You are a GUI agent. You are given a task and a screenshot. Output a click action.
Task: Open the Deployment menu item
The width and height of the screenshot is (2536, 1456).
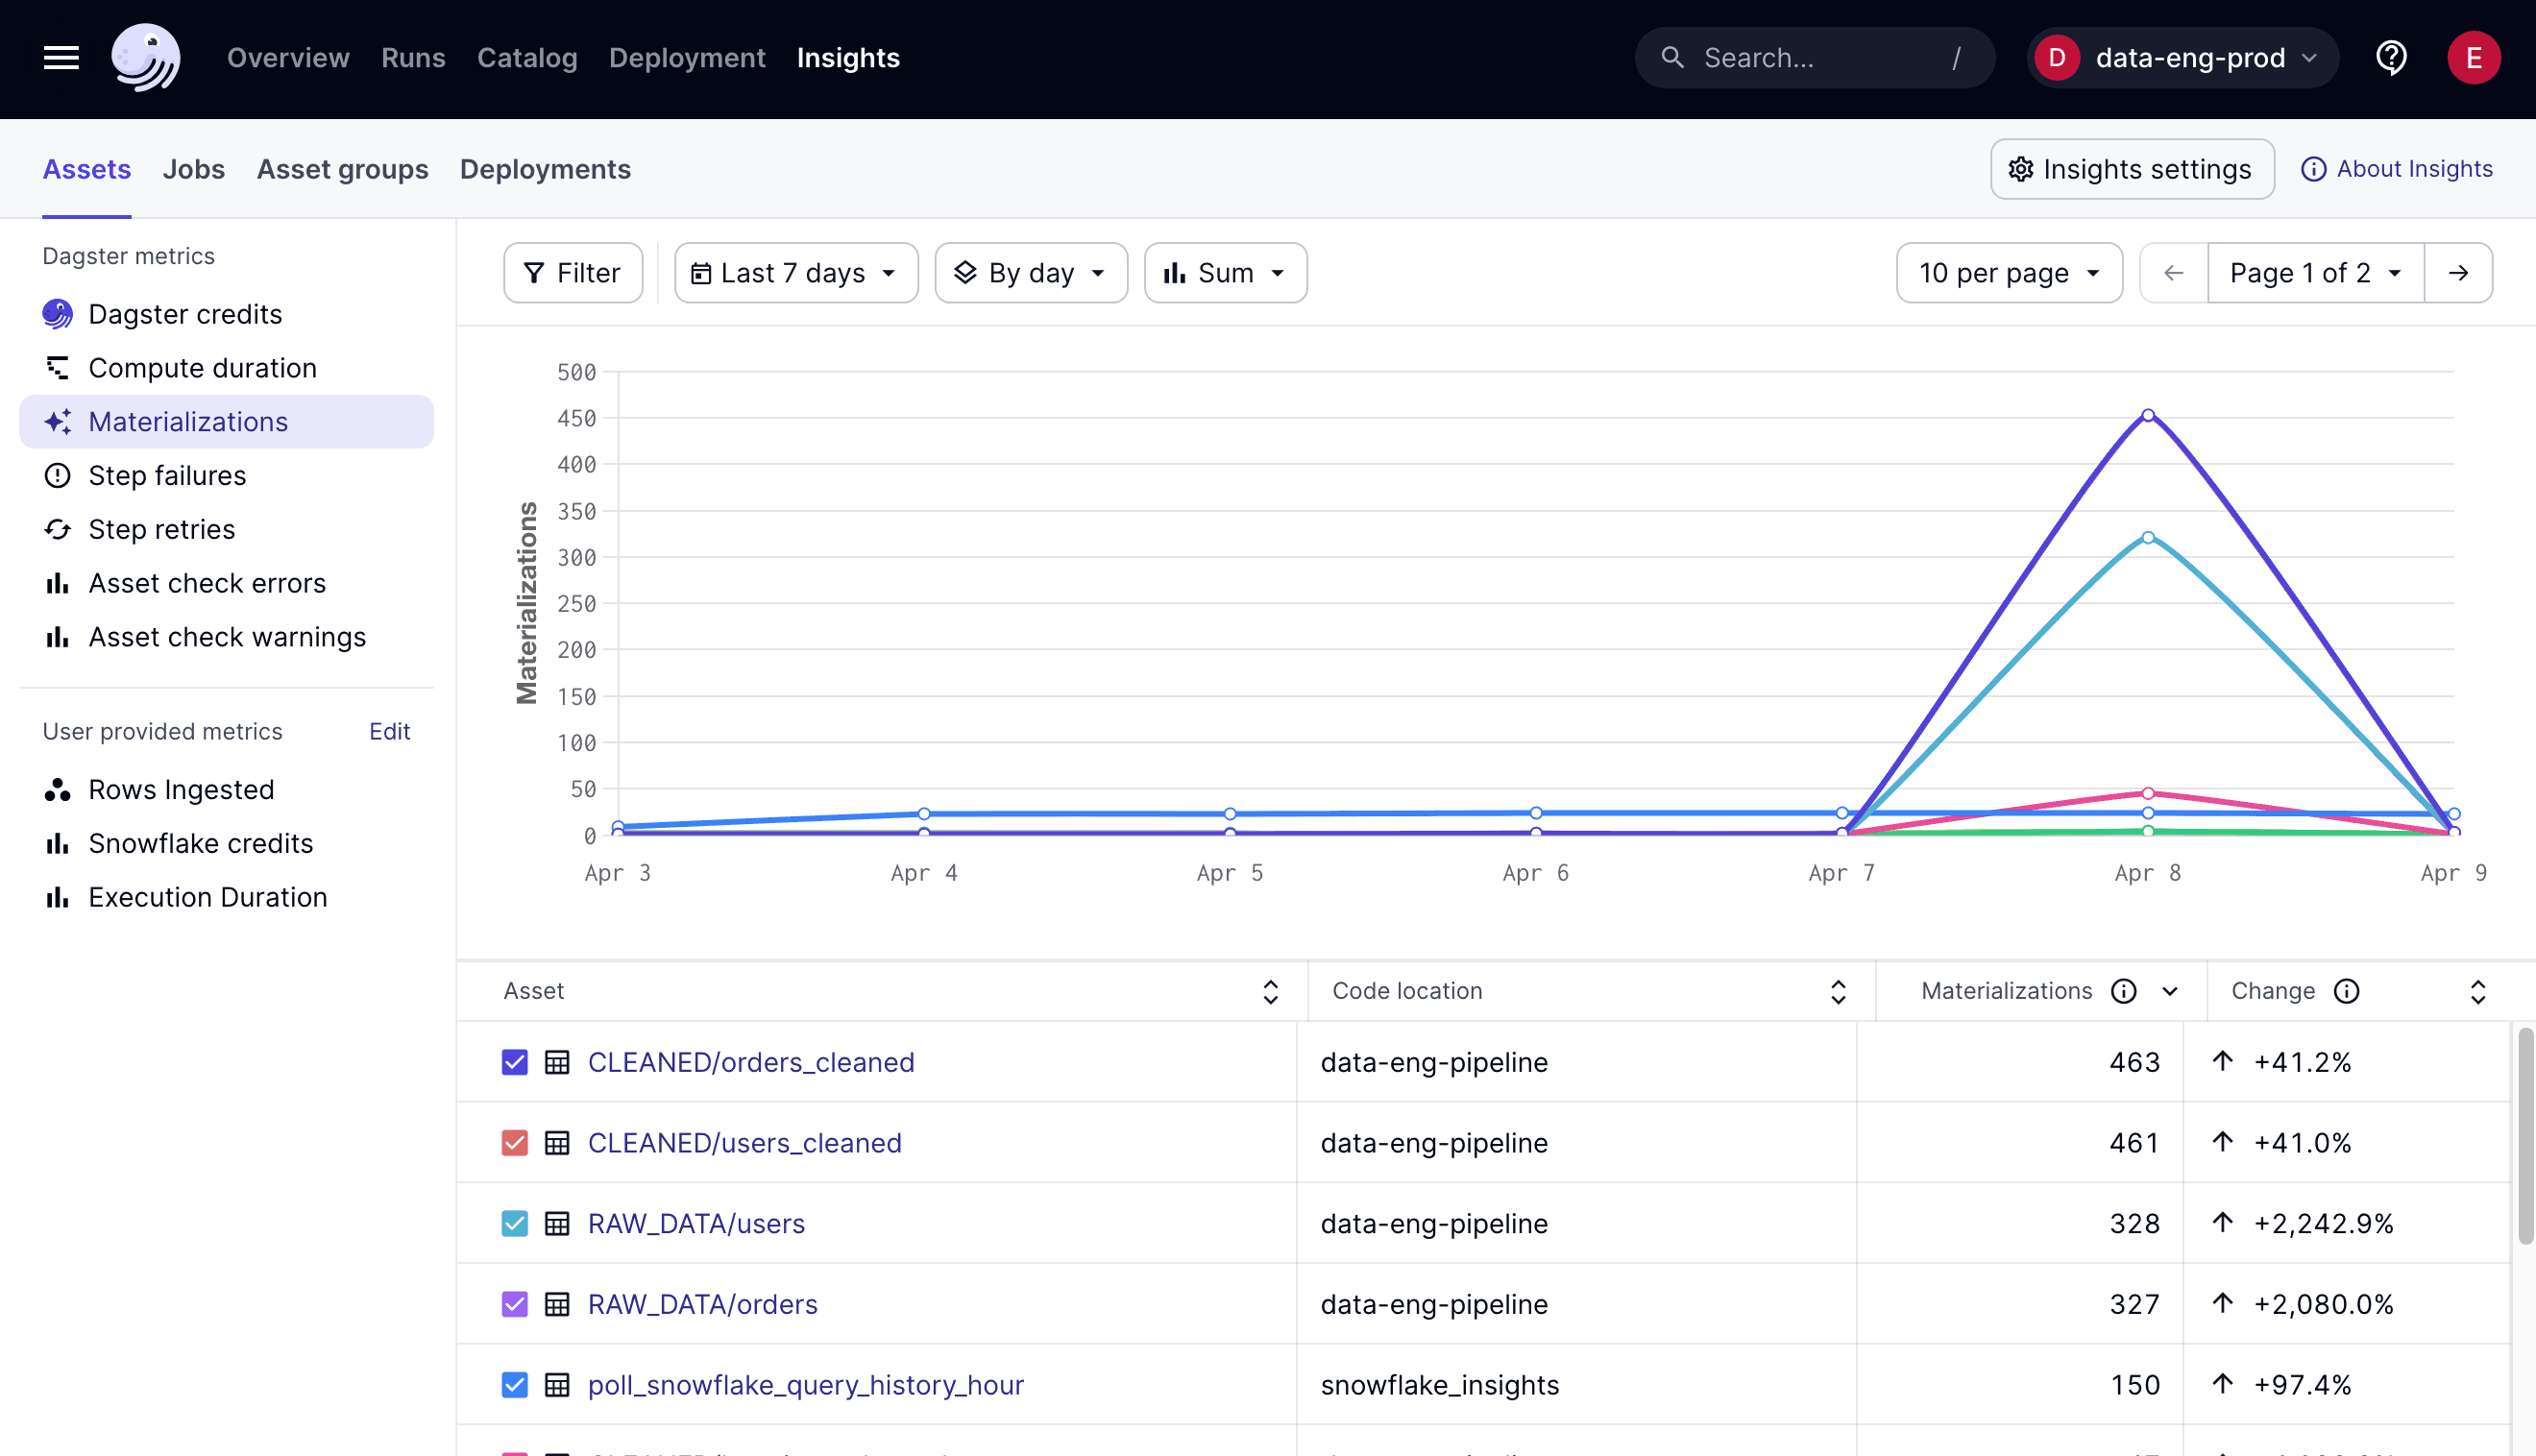pos(687,57)
